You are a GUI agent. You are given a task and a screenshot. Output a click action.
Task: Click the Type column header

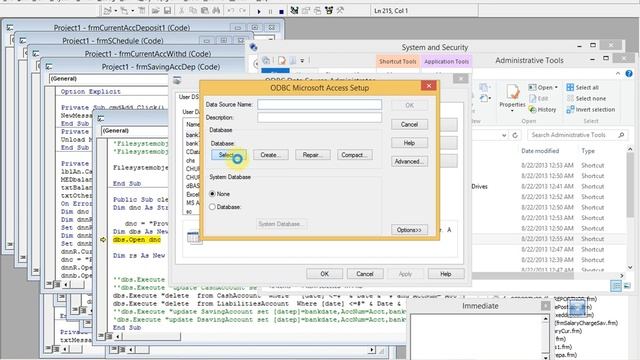coord(588,151)
